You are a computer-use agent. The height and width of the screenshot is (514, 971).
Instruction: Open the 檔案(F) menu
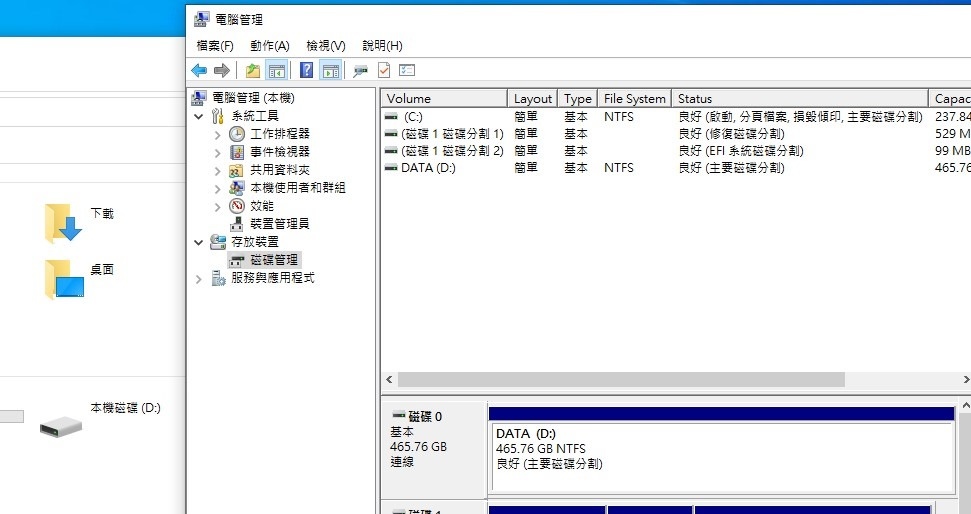point(215,46)
